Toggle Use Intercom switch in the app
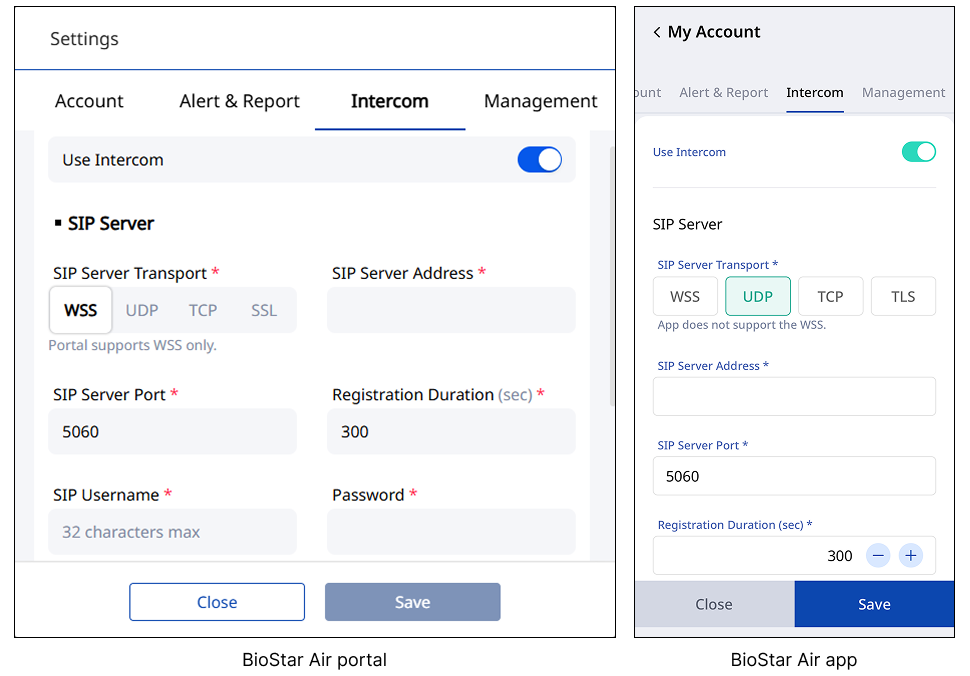This screenshot has height=676, width=970. pyautogui.click(x=918, y=152)
